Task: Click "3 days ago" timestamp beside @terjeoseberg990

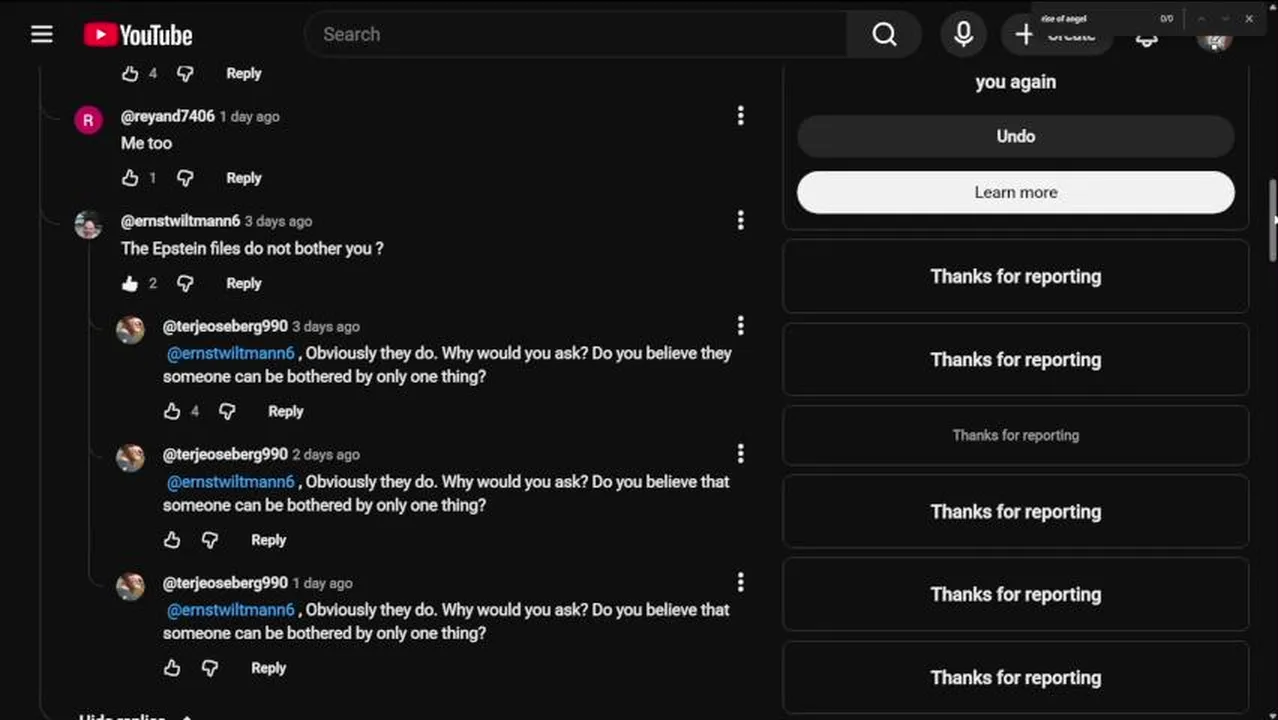Action: coord(326,327)
